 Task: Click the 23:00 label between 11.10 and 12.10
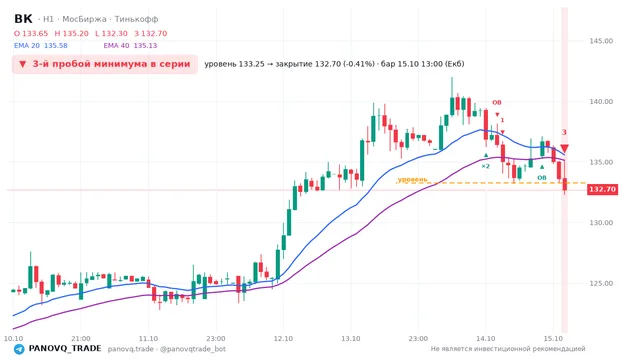(216, 338)
